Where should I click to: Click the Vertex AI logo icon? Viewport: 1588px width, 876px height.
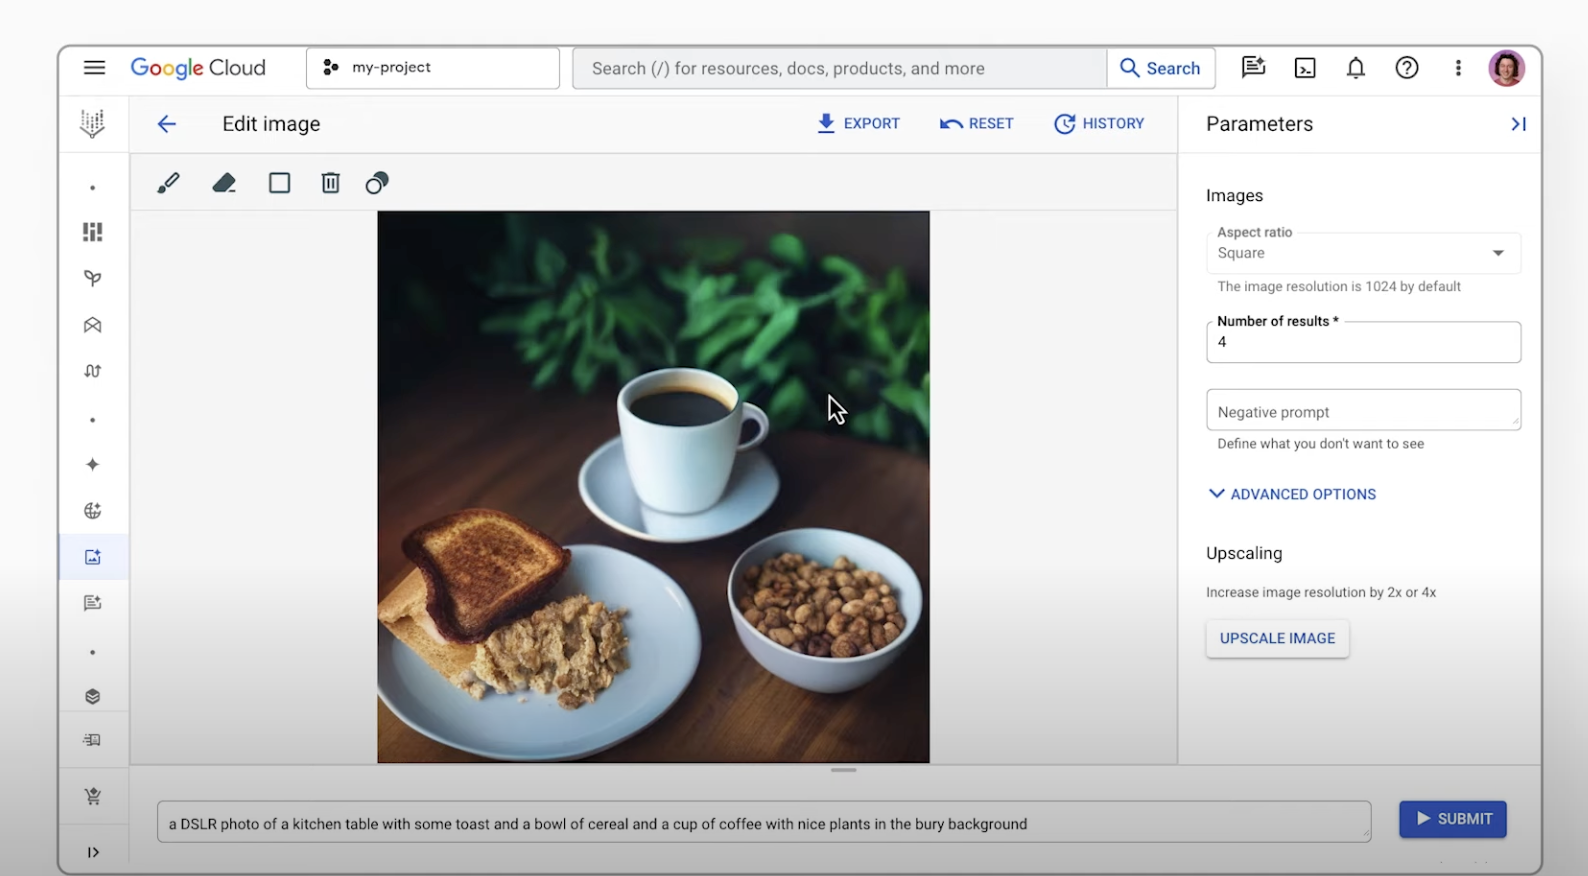[x=92, y=123]
